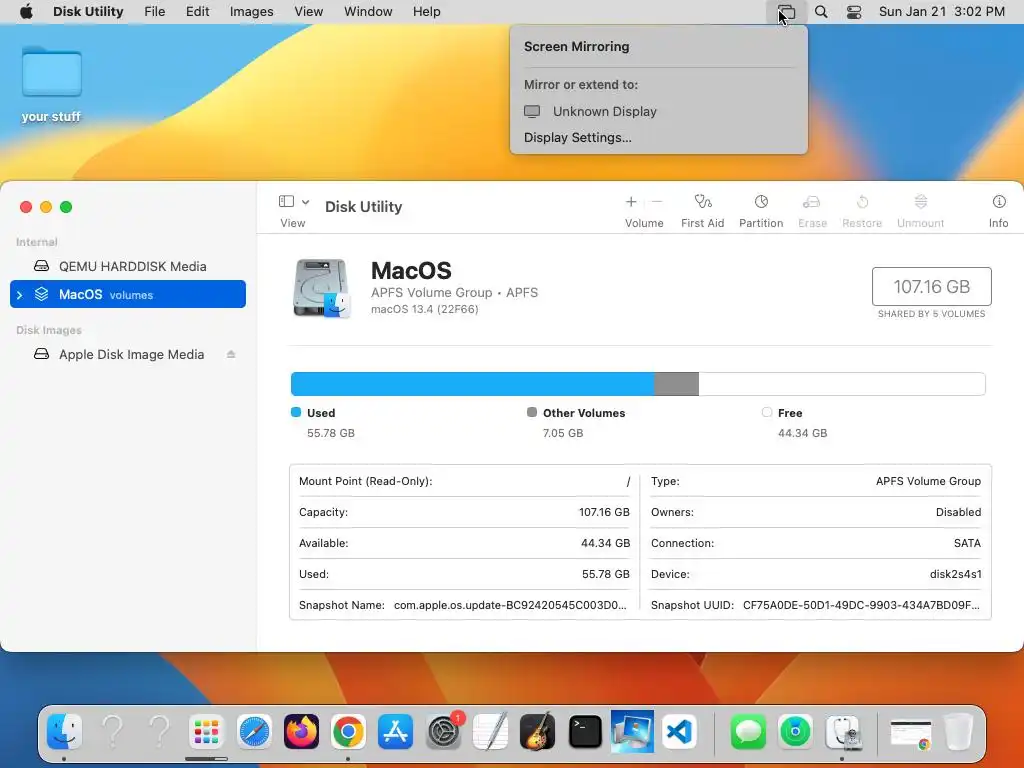The image size is (1024, 768).
Task: Click the blue Used portion of usage bar
Action: [472, 384]
